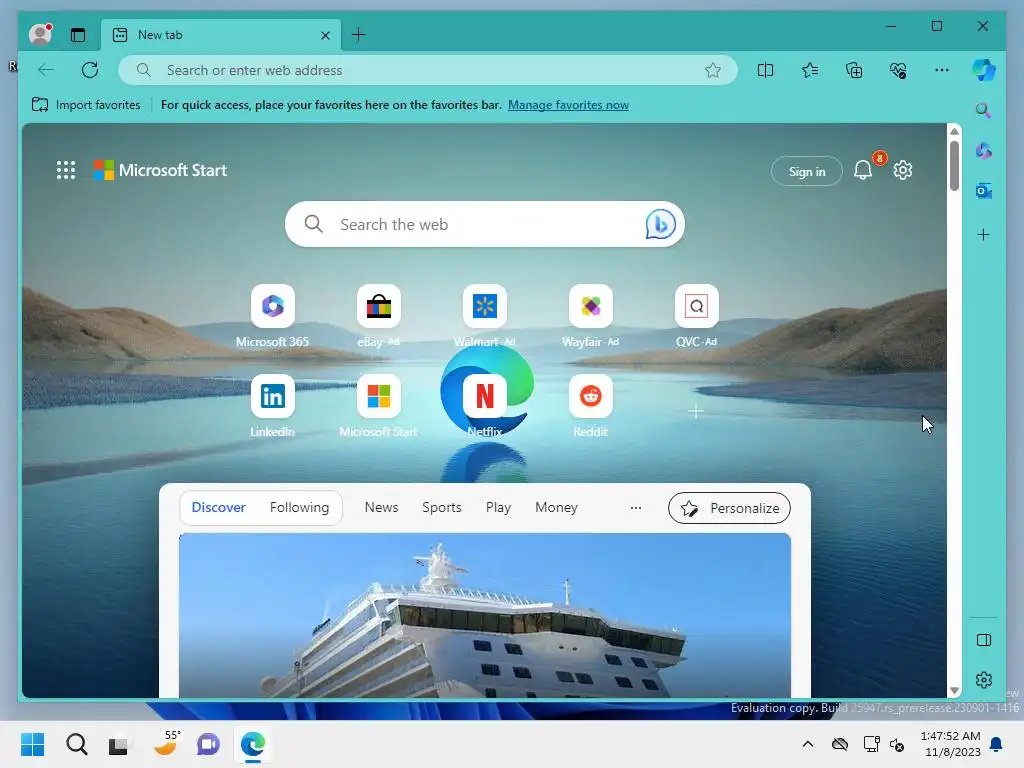The height and width of the screenshot is (768, 1024).
Task: Click the browser back arrow
Action: (46, 70)
